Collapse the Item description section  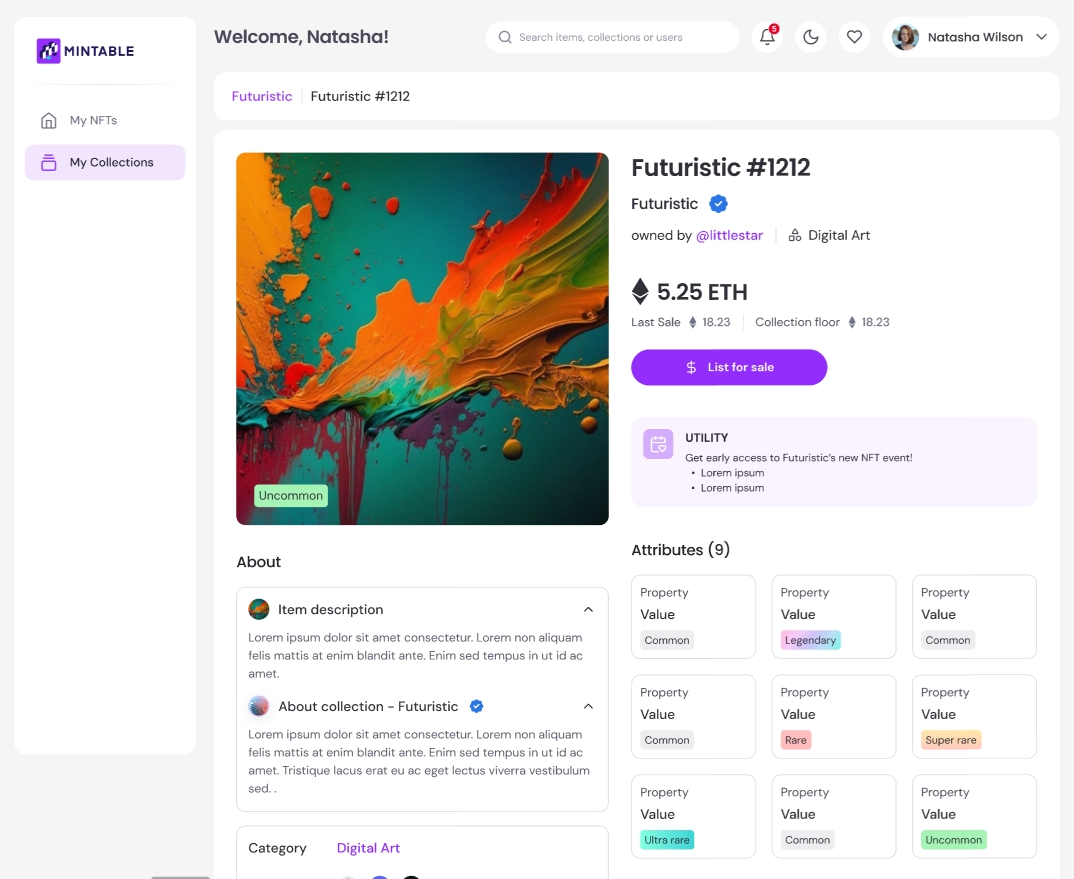[x=588, y=609]
